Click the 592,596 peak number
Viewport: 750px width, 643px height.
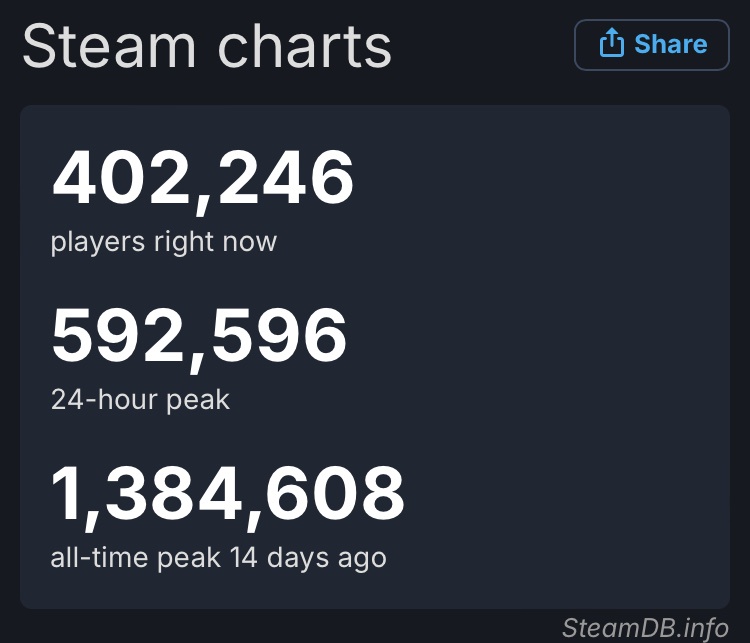199,336
